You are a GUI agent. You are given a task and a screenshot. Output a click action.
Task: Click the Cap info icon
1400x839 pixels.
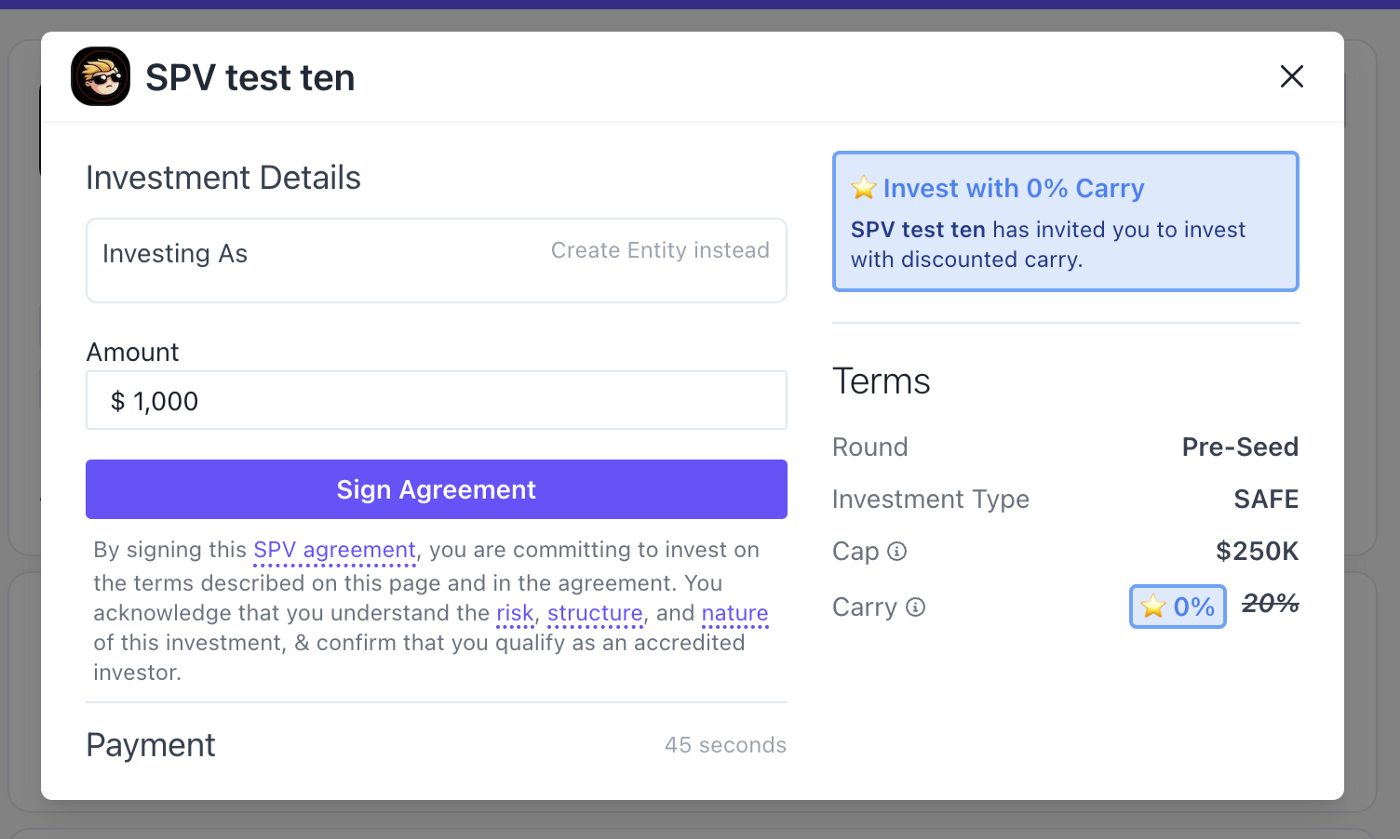pos(897,551)
